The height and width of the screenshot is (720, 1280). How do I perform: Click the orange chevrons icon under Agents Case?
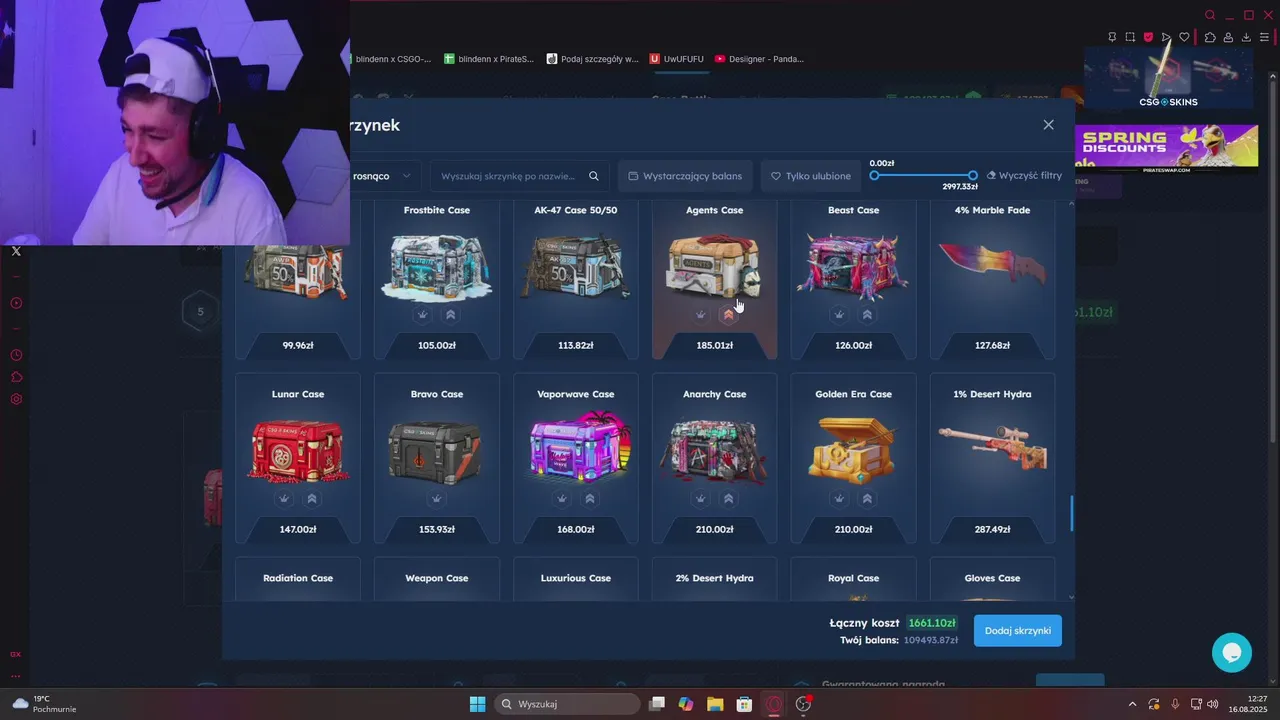coord(728,314)
